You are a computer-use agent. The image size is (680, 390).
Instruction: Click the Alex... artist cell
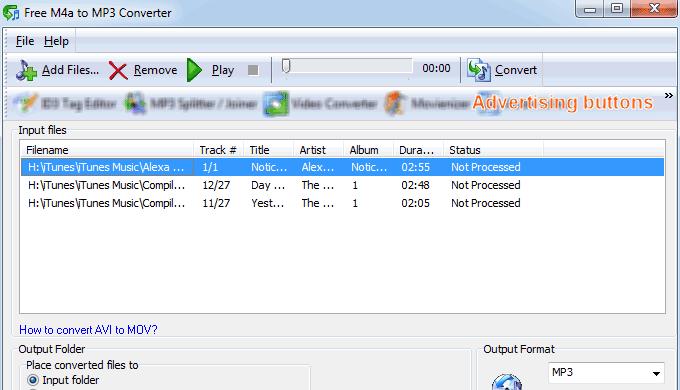[x=318, y=167]
